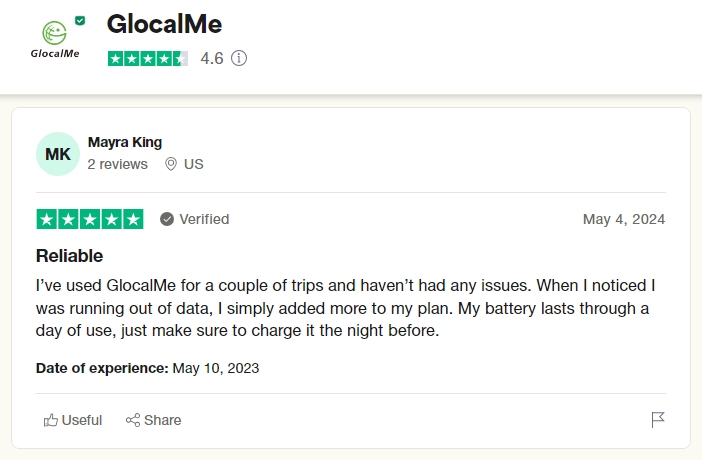Click the location pin icon beside US
This screenshot has height=460, width=702.
[171, 164]
